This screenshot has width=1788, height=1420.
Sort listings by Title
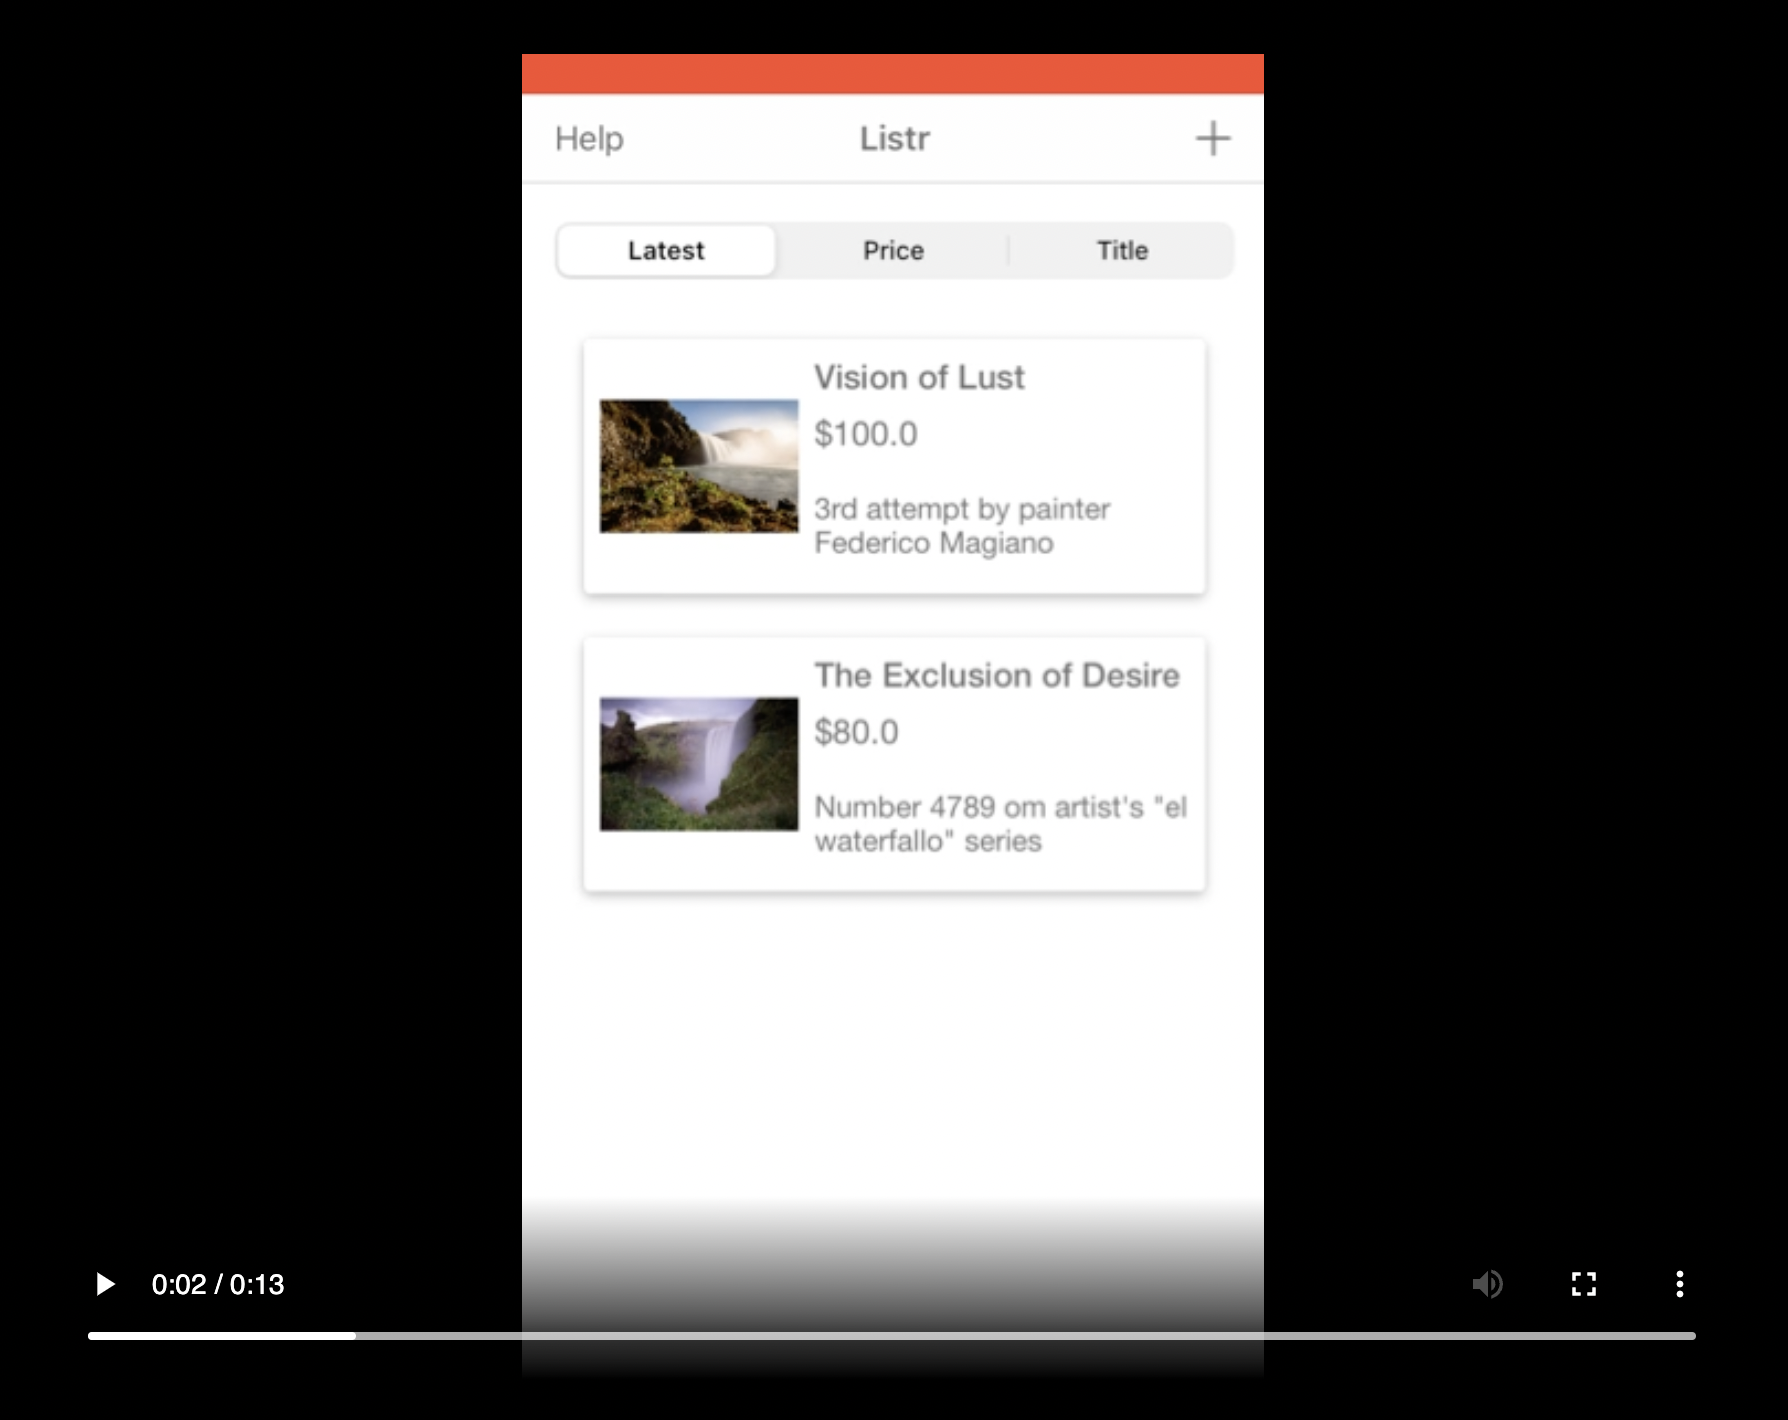pos(1122,250)
